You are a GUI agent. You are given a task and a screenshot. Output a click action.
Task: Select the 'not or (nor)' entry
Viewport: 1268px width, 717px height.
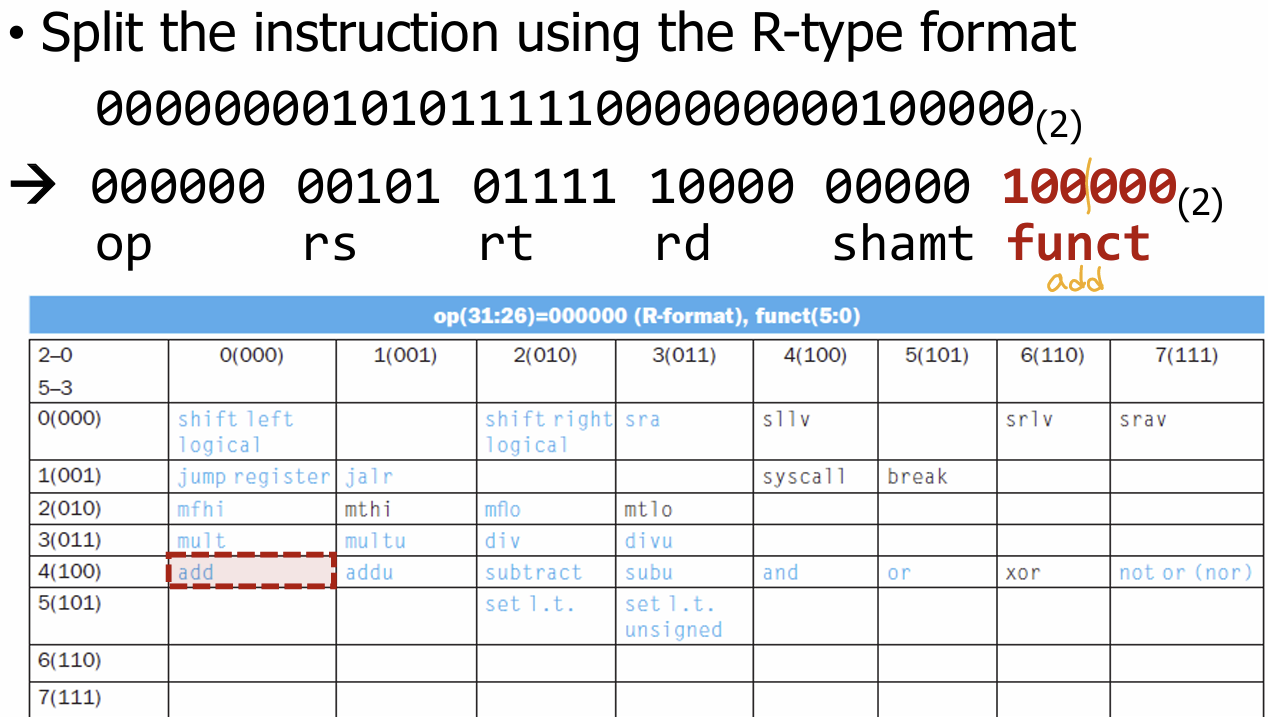(1186, 573)
